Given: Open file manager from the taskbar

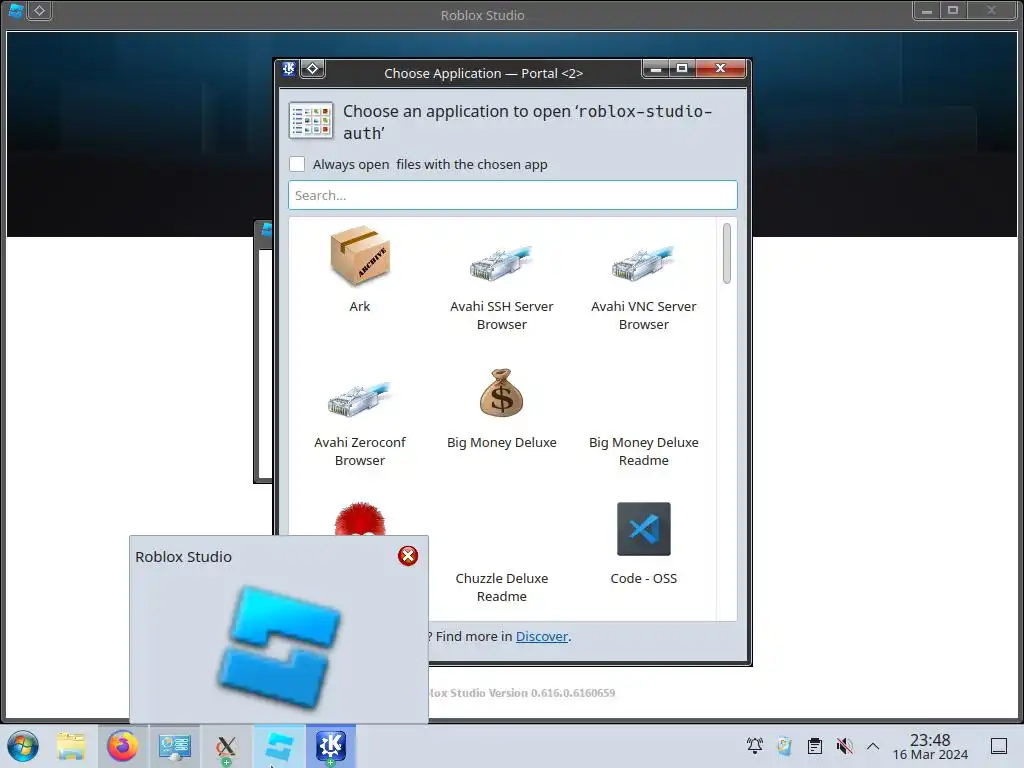Looking at the screenshot, I should coord(71,746).
